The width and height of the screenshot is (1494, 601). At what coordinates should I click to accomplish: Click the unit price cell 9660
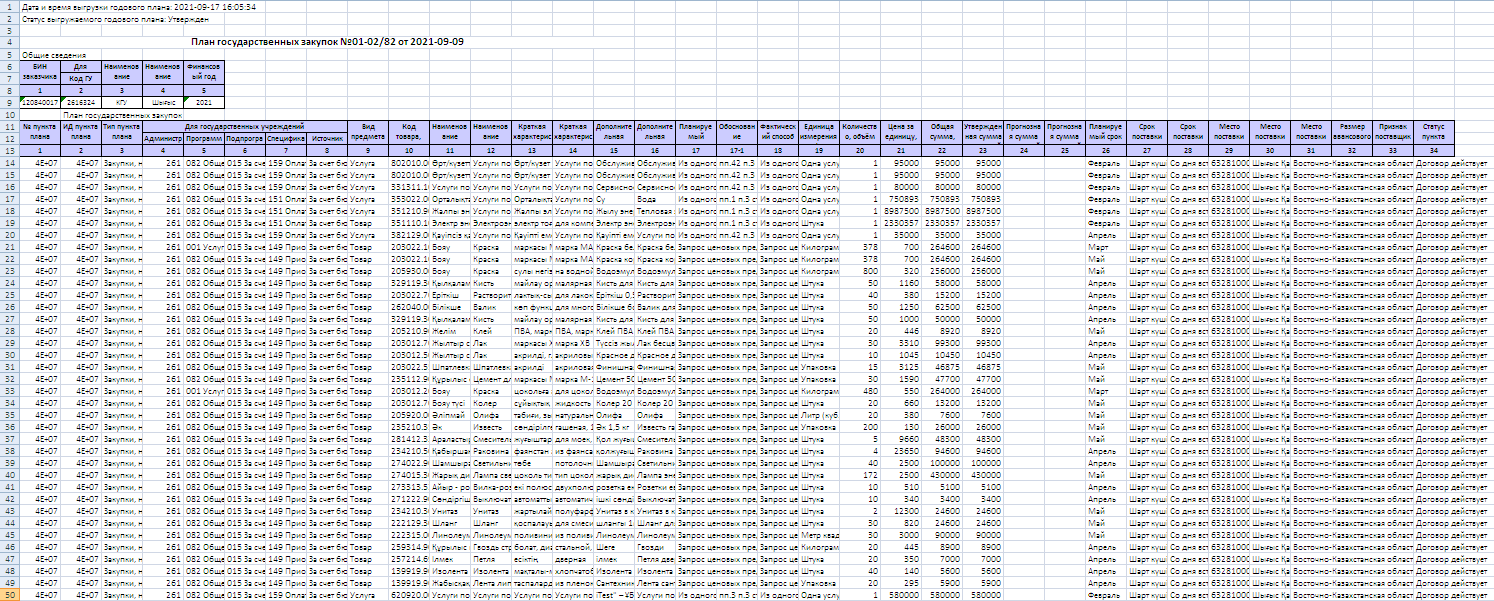click(x=901, y=438)
